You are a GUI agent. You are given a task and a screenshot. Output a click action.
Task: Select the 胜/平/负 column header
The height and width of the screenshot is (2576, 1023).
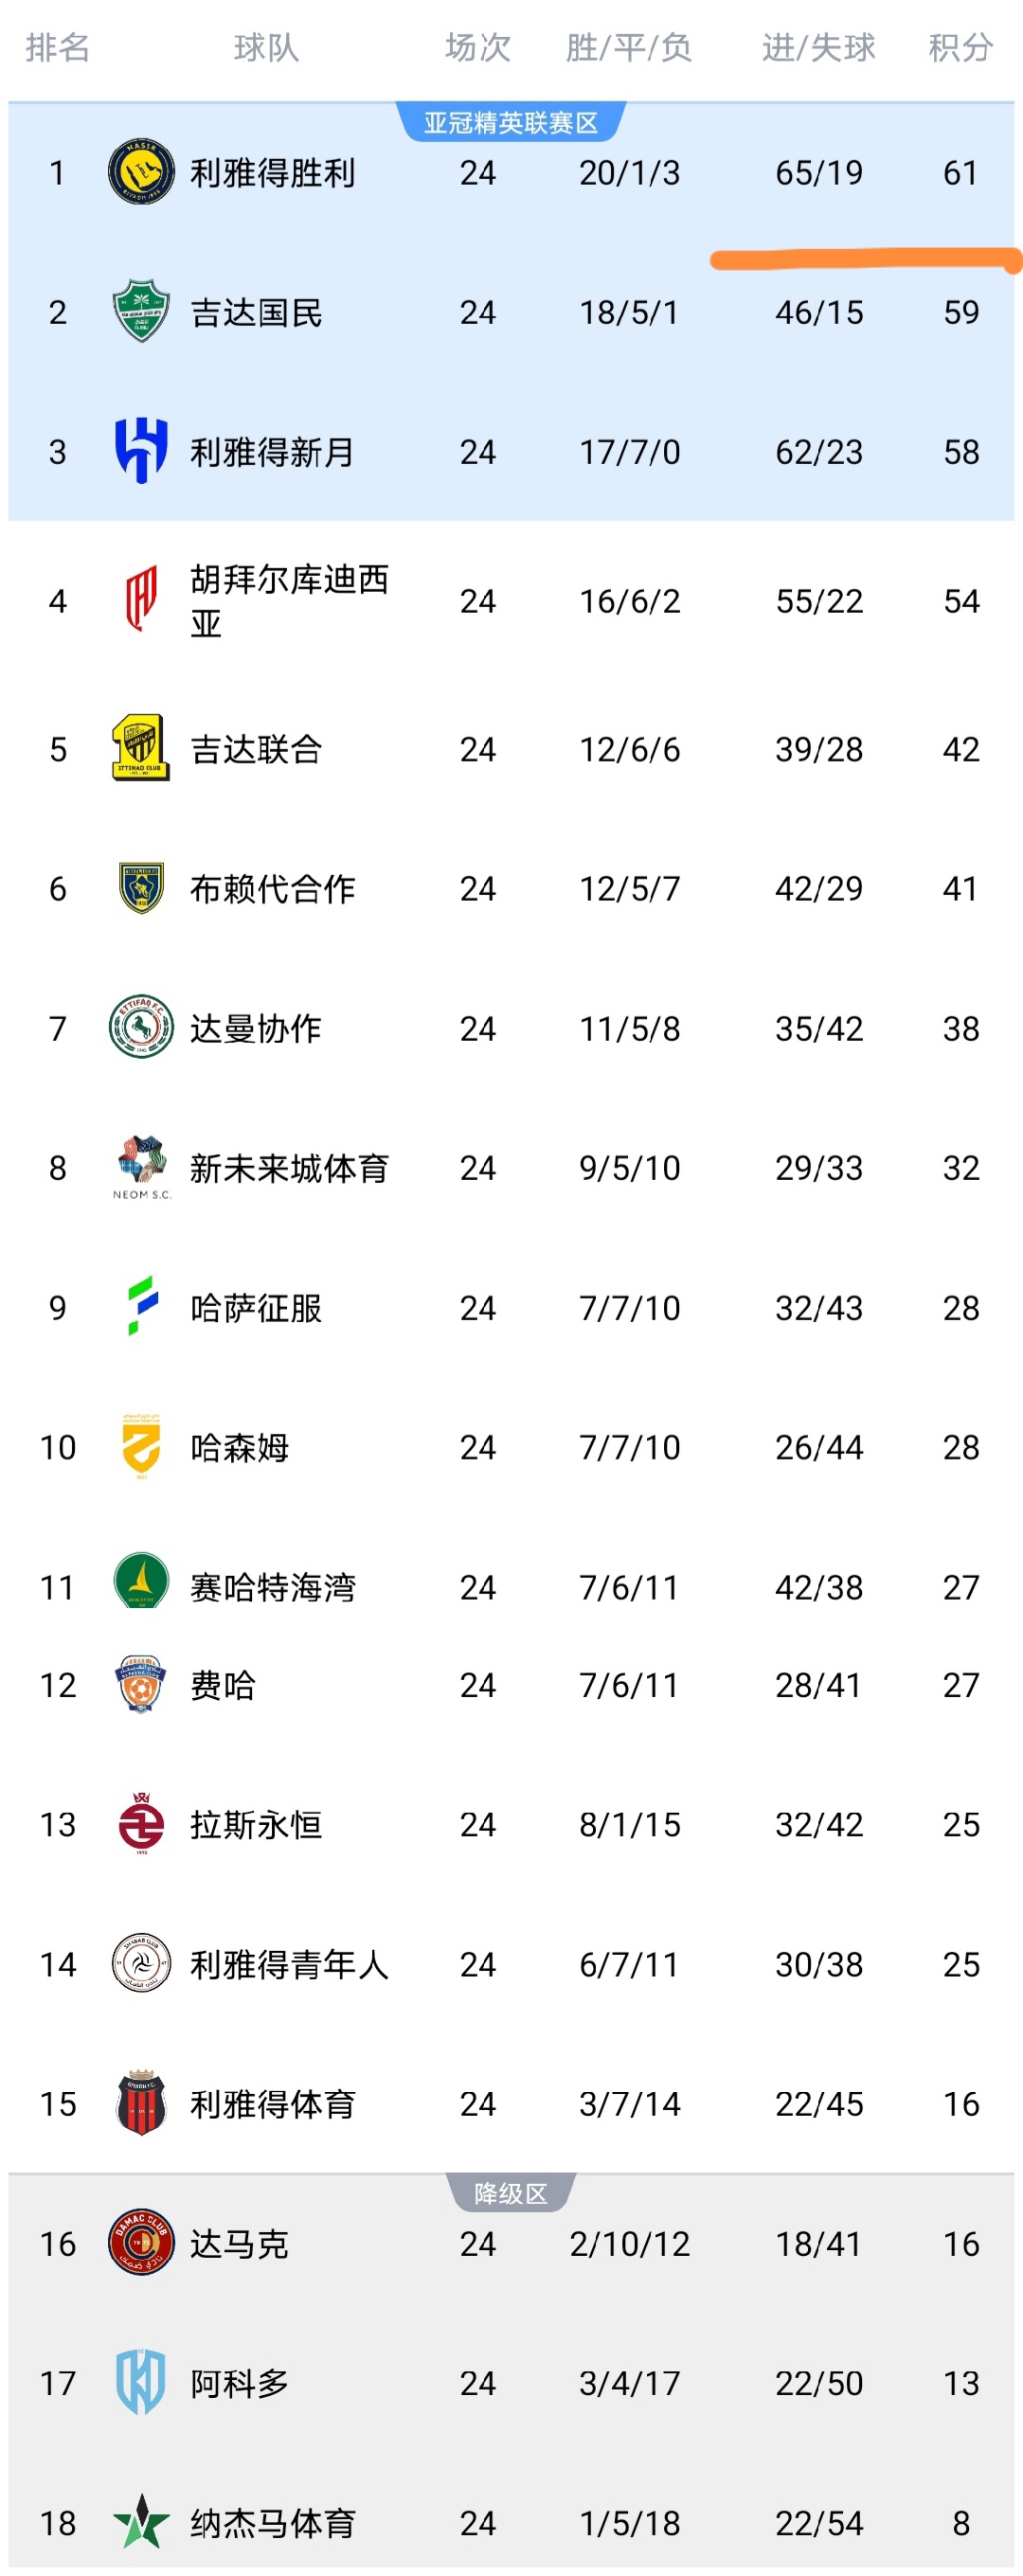pyautogui.click(x=629, y=47)
